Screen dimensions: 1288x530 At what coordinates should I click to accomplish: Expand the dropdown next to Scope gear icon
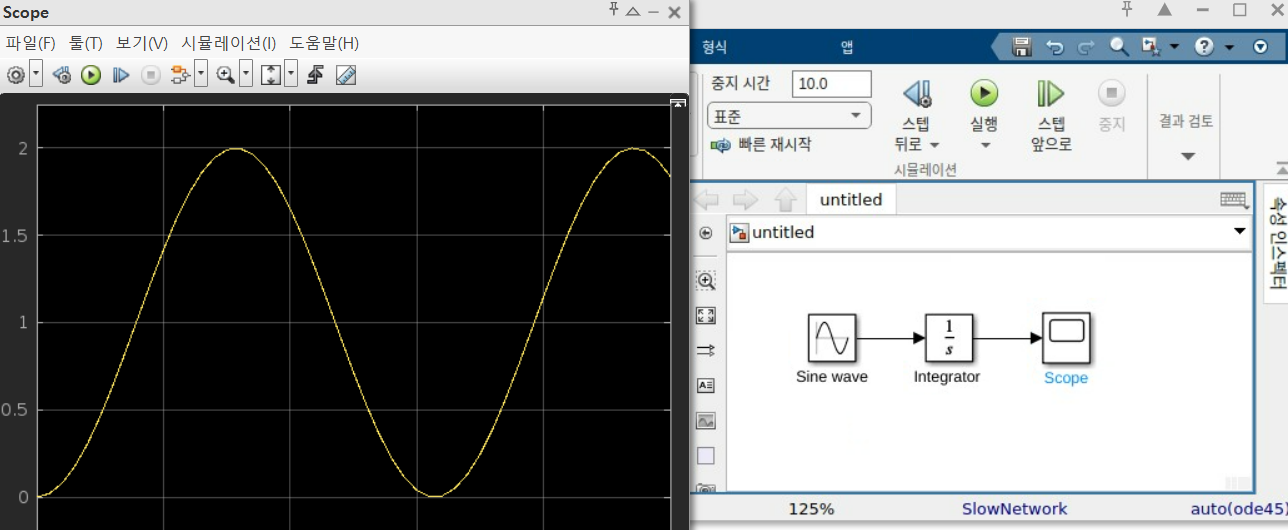(36, 74)
